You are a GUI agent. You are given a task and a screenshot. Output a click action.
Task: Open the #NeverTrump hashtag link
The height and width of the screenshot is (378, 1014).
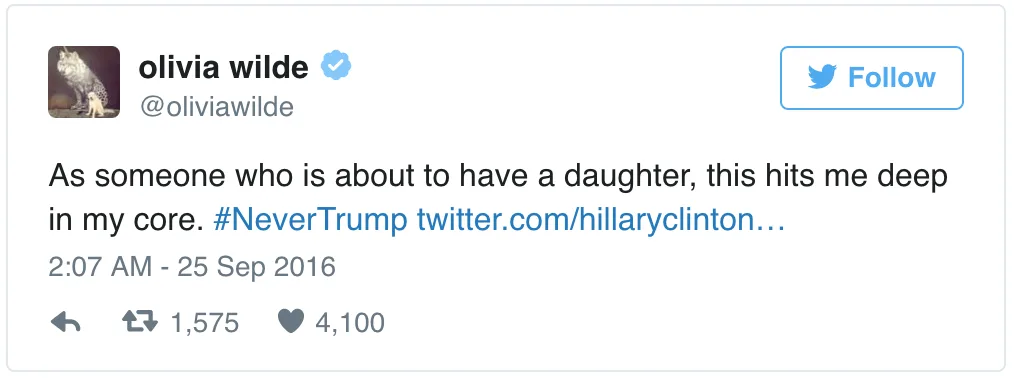(x=310, y=220)
